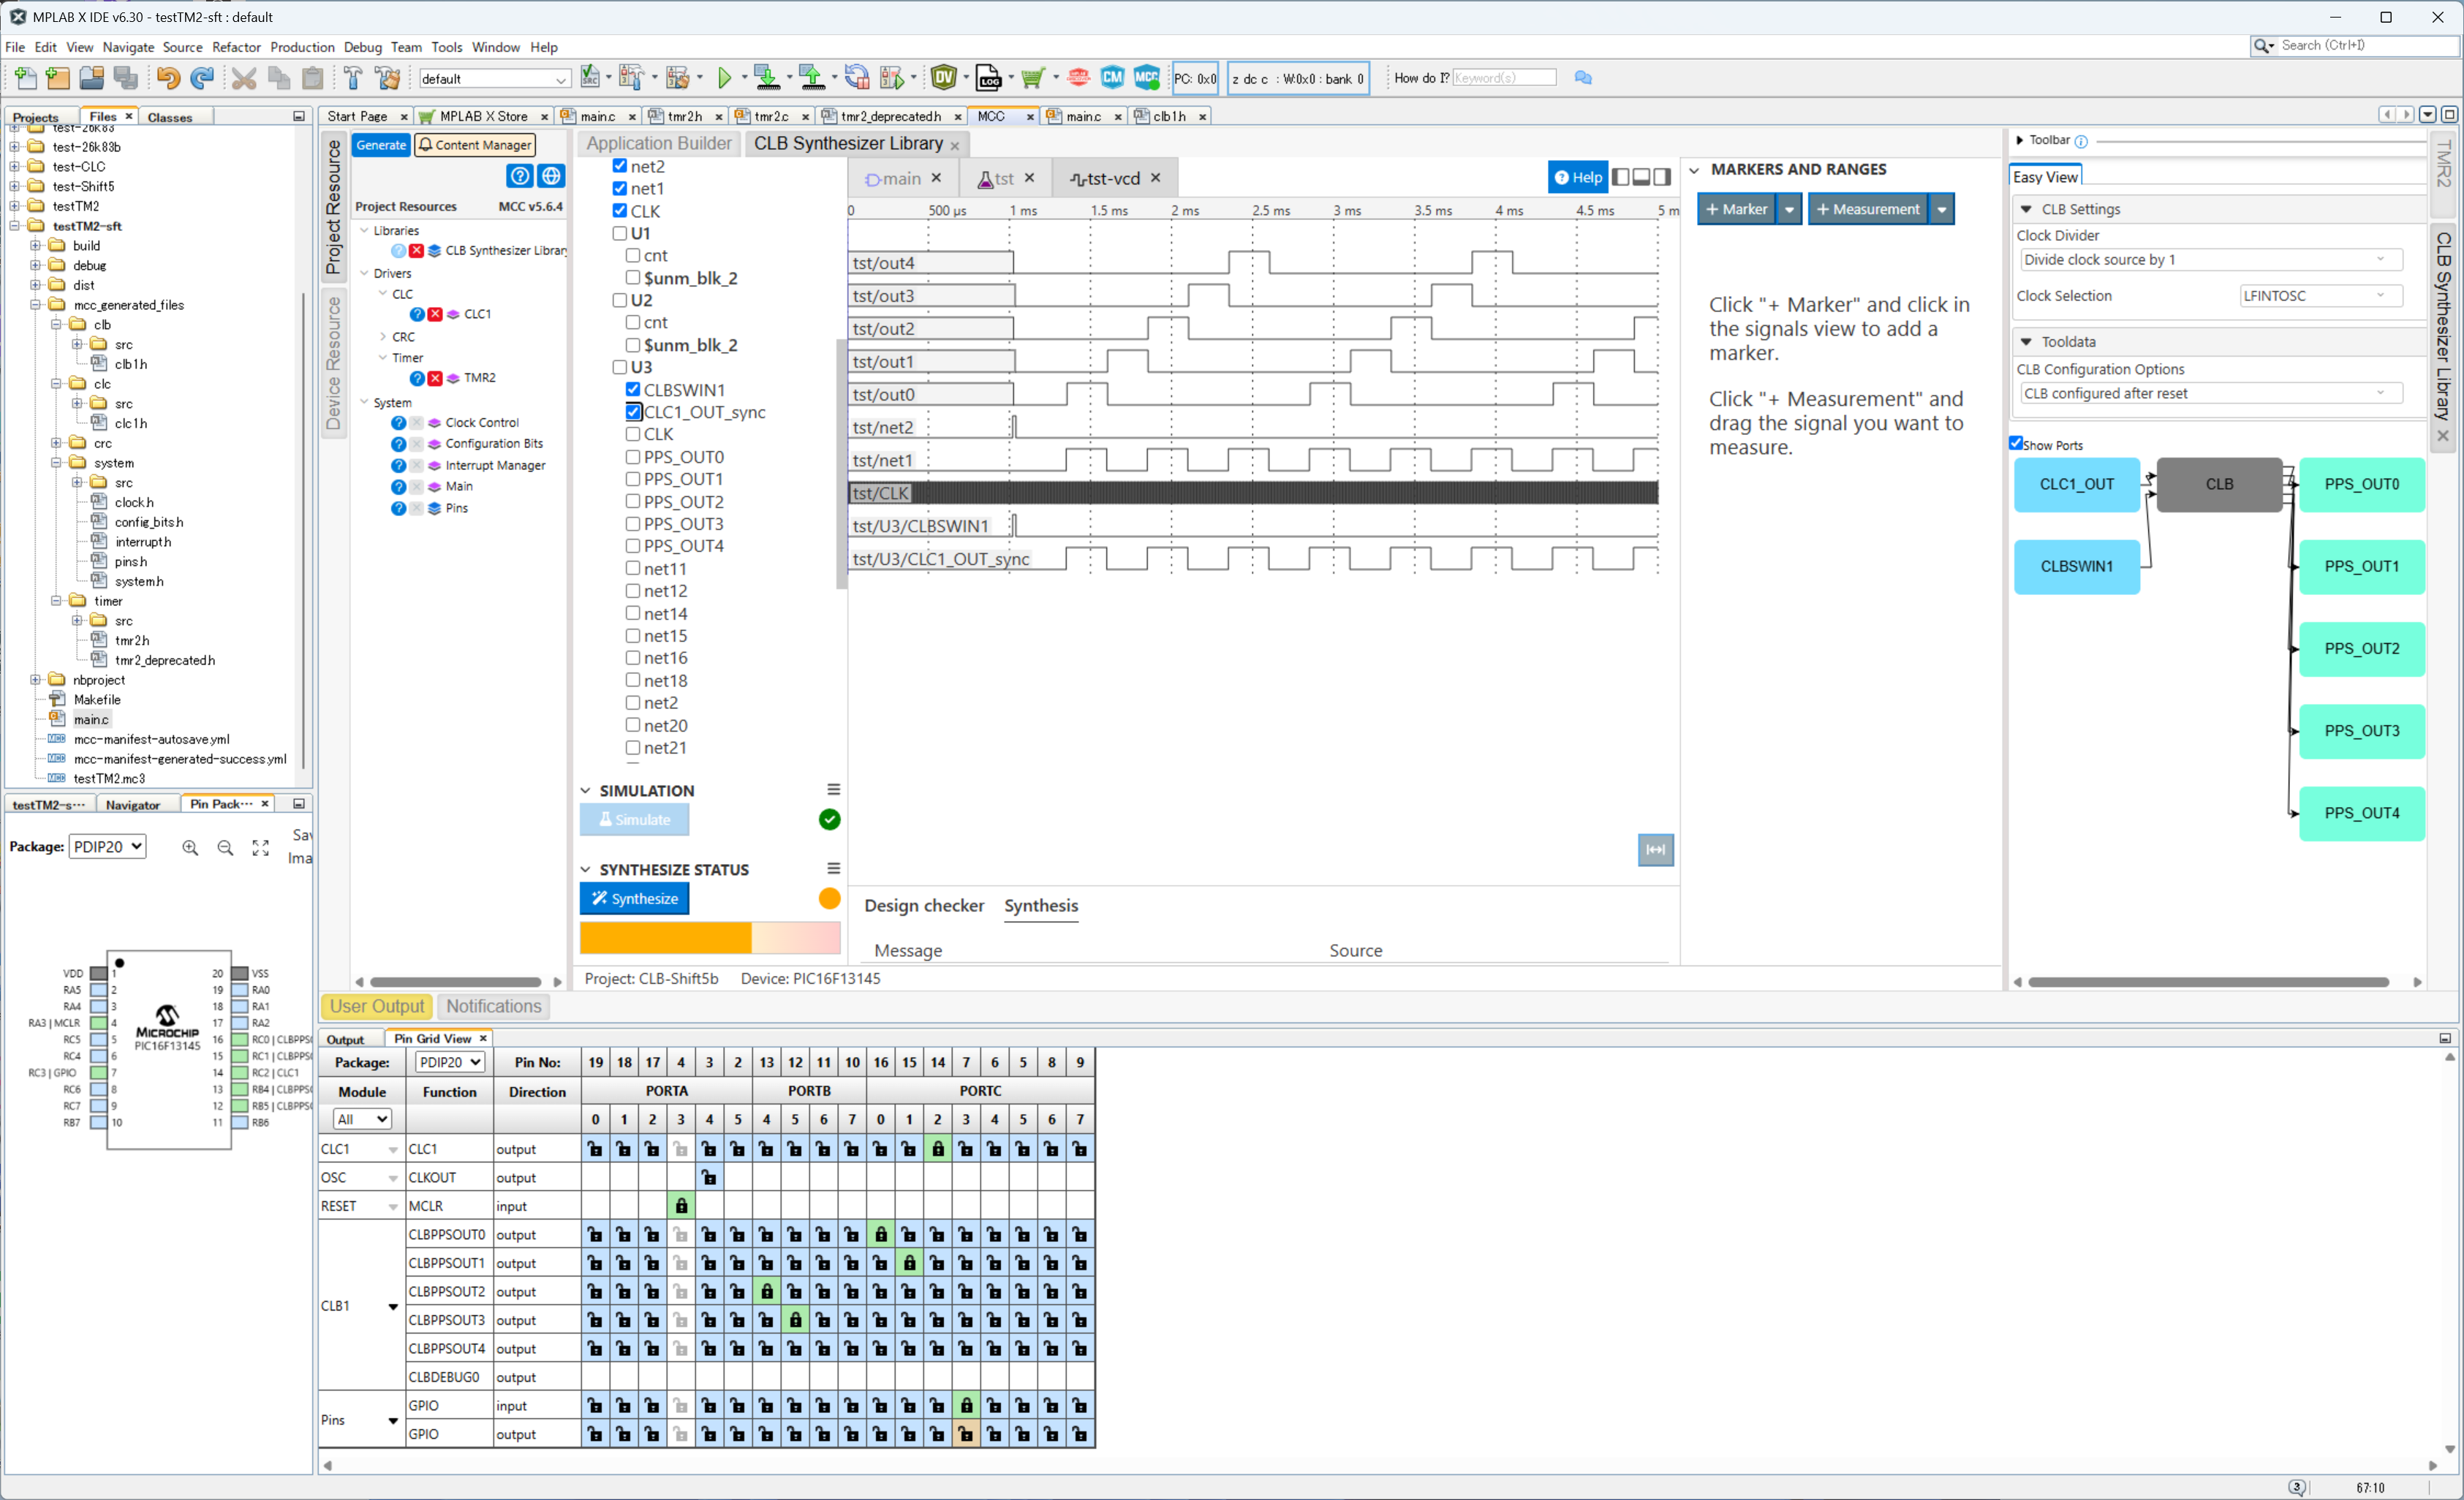Click the Redo toolbar icon
The width and height of the screenshot is (2464, 1500).
click(x=202, y=78)
